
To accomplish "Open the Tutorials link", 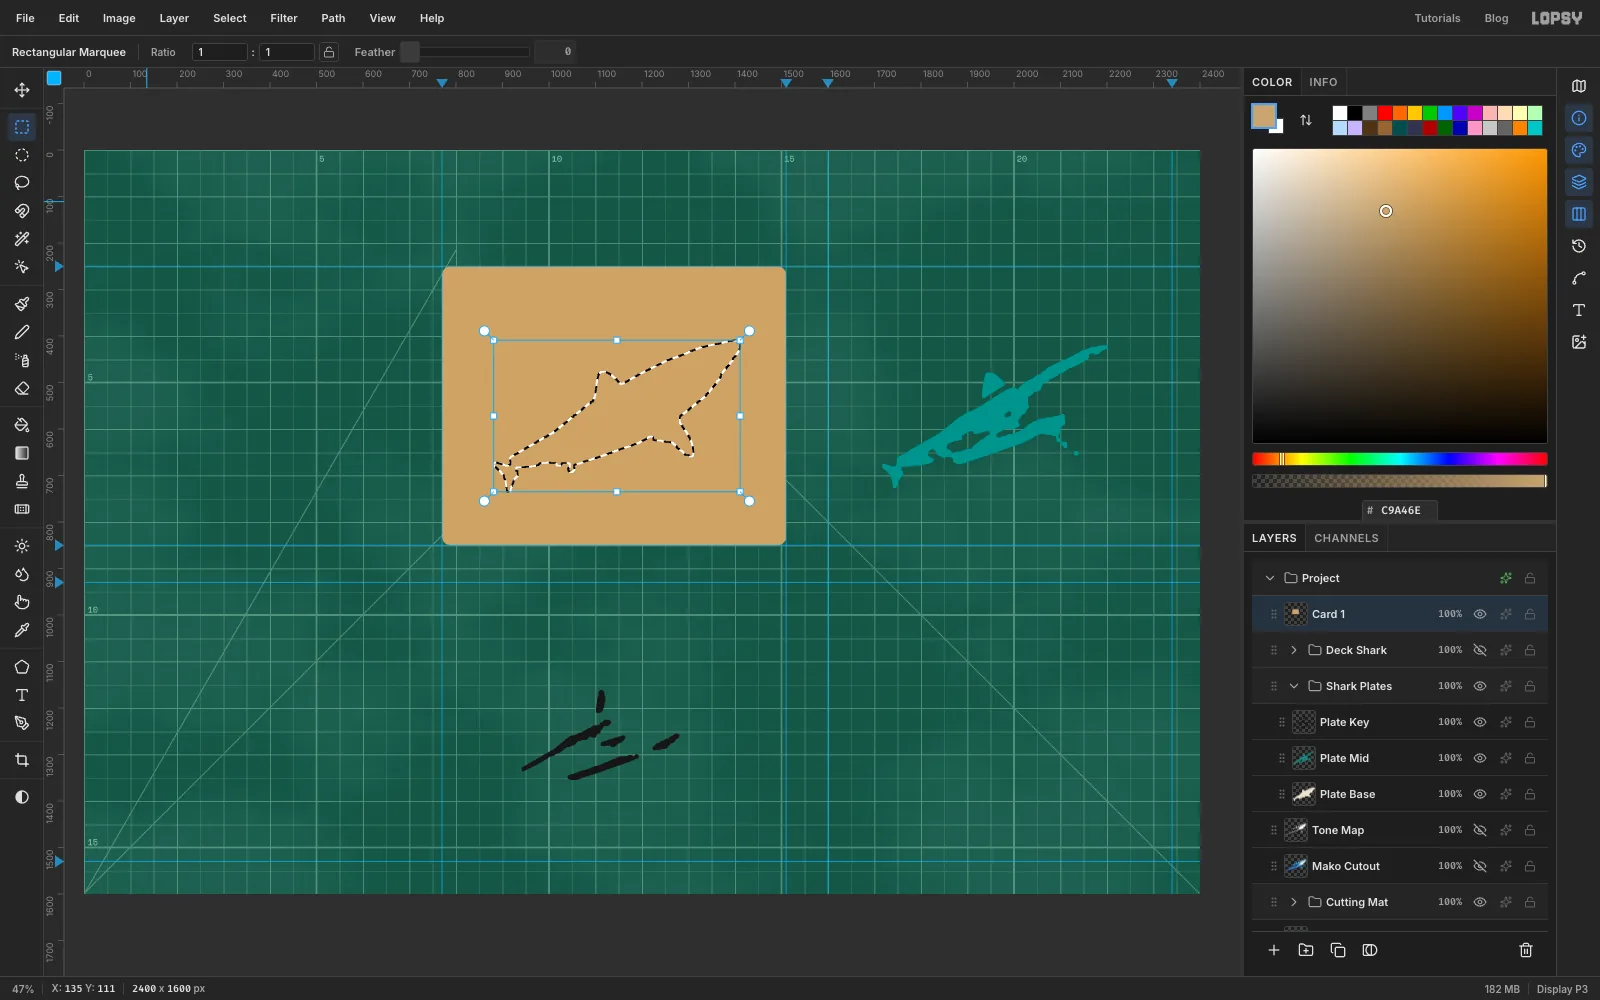I will click(x=1437, y=18).
